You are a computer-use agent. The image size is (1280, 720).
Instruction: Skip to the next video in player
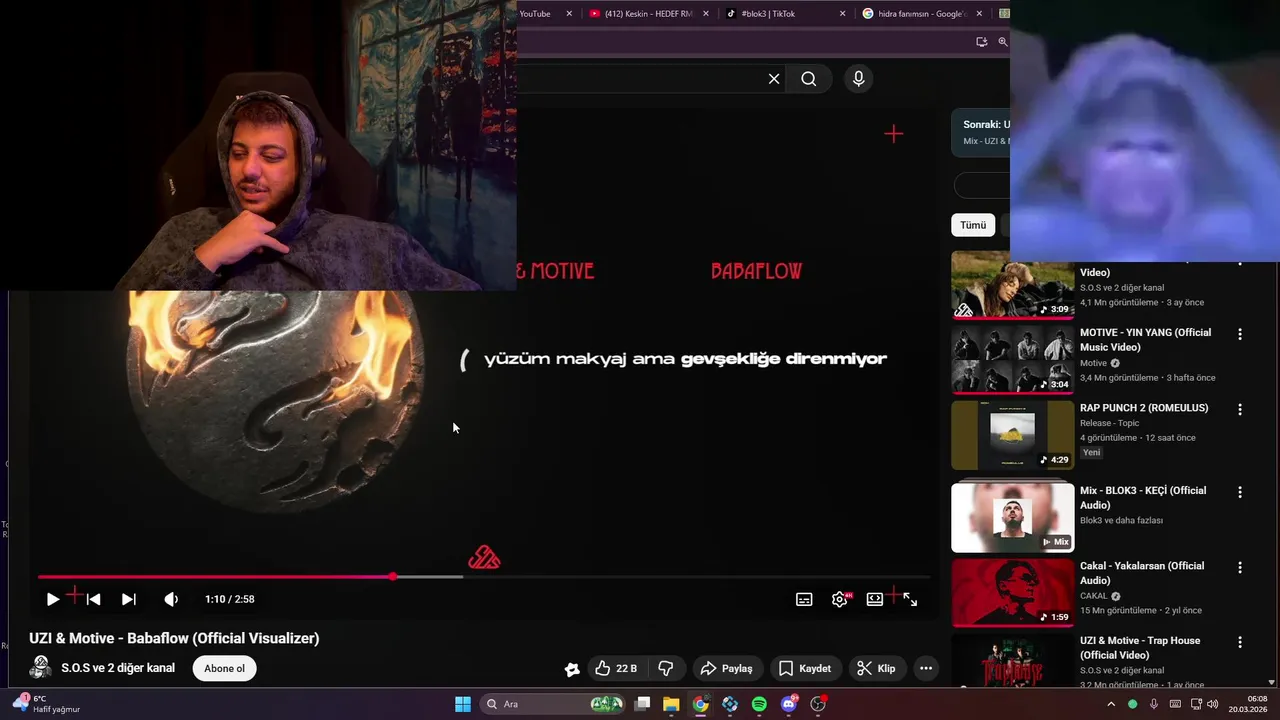tap(129, 599)
